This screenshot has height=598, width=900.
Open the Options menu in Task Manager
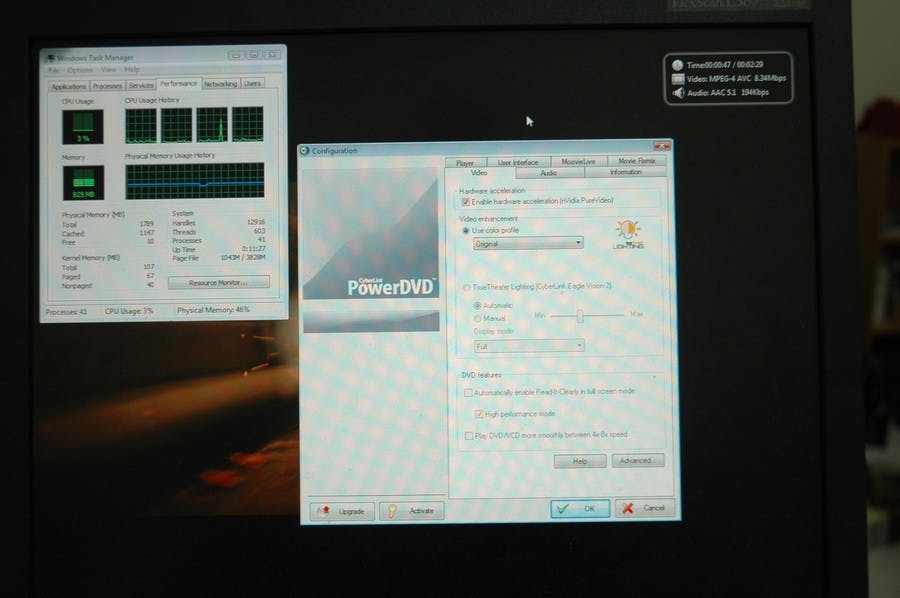[x=80, y=71]
